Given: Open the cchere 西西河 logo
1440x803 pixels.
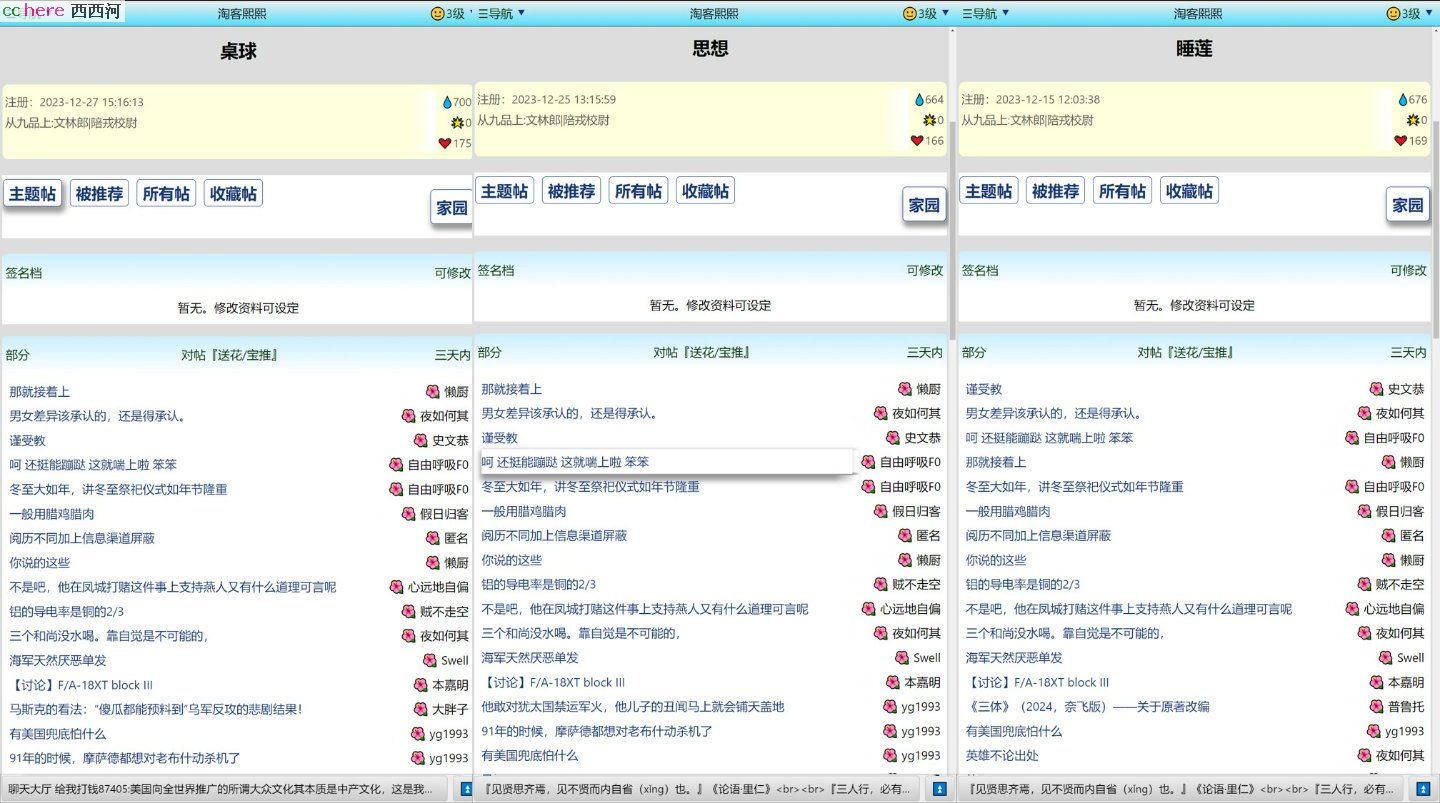Looking at the screenshot, I should click(x=62, y=12).
